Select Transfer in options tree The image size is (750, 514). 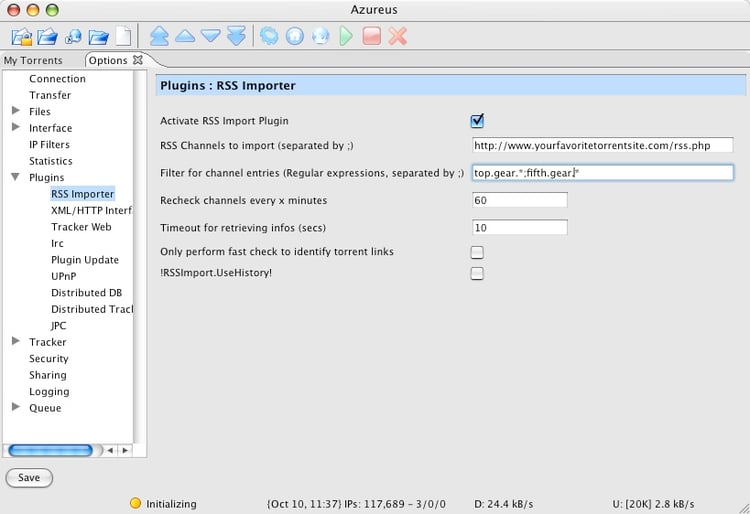click(50, 95)
